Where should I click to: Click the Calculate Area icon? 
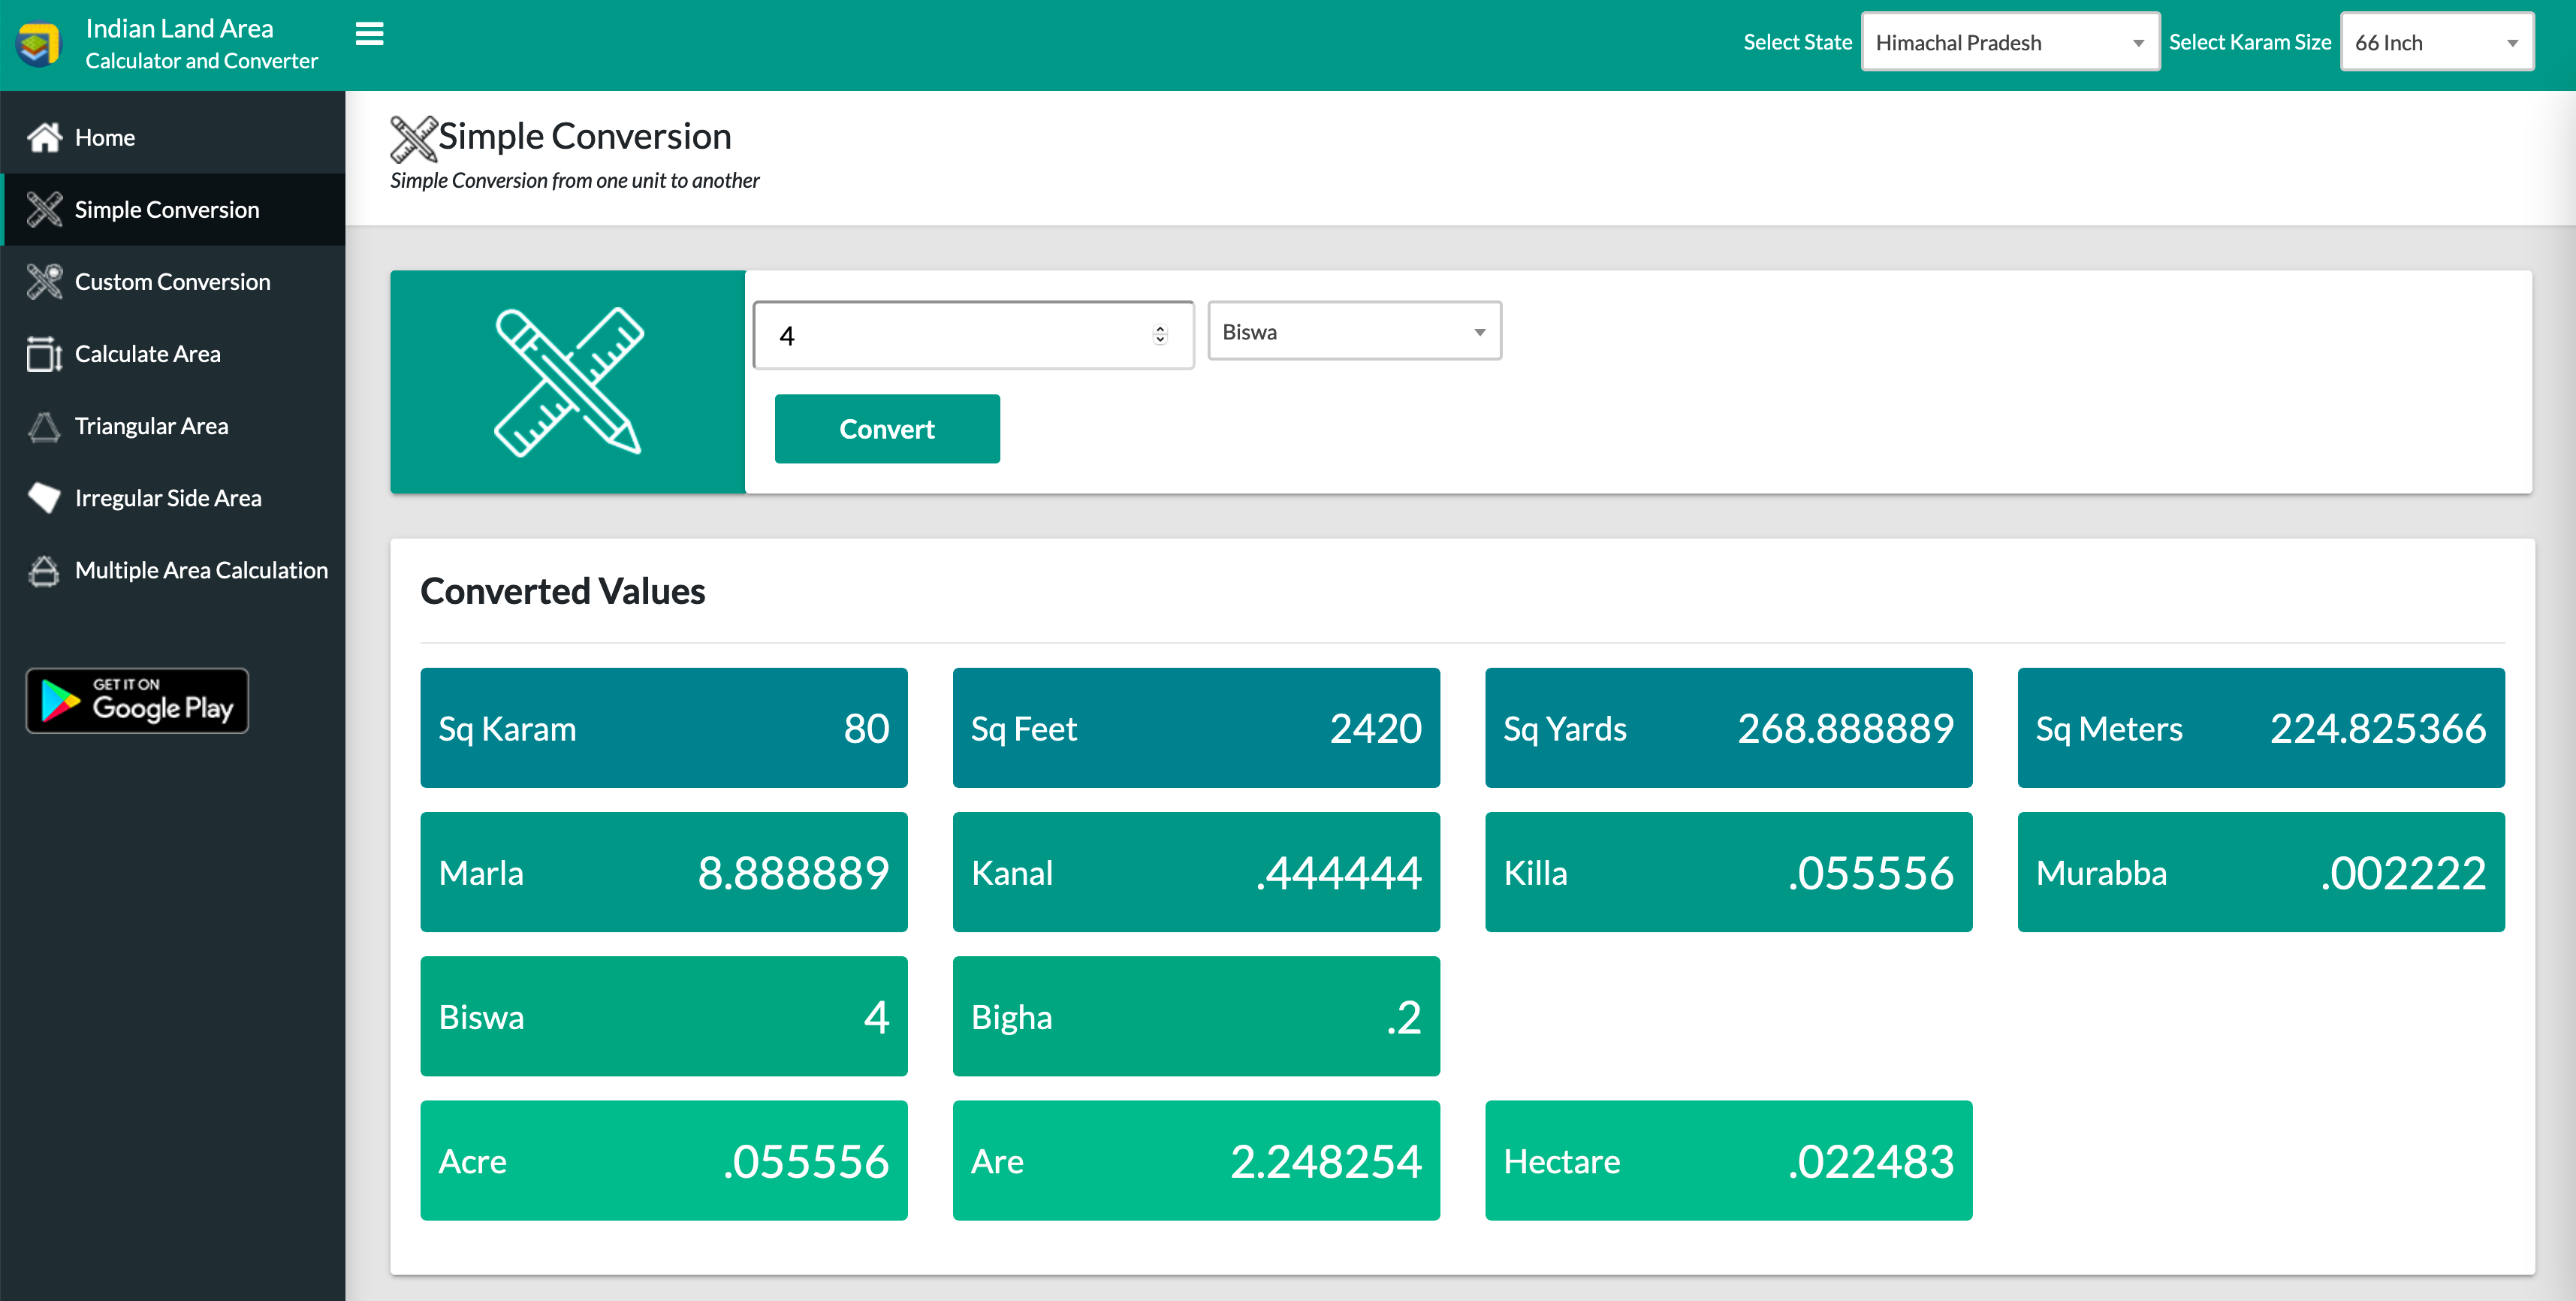44,353
